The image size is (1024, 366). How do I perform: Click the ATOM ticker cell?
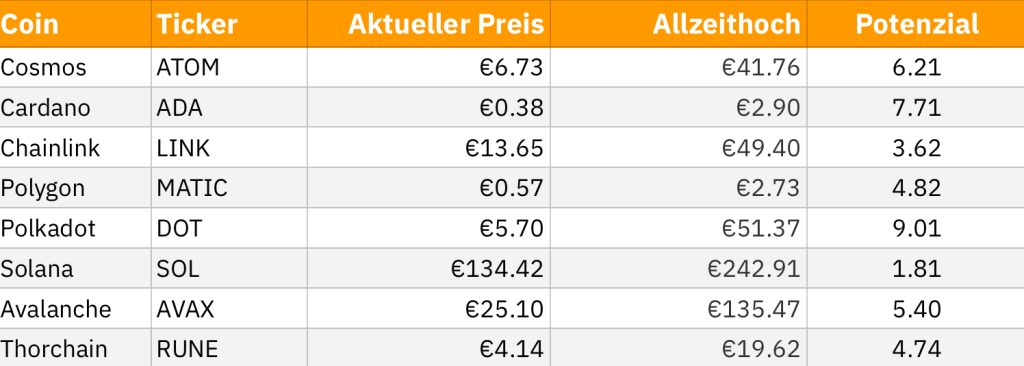coord(229,67)
